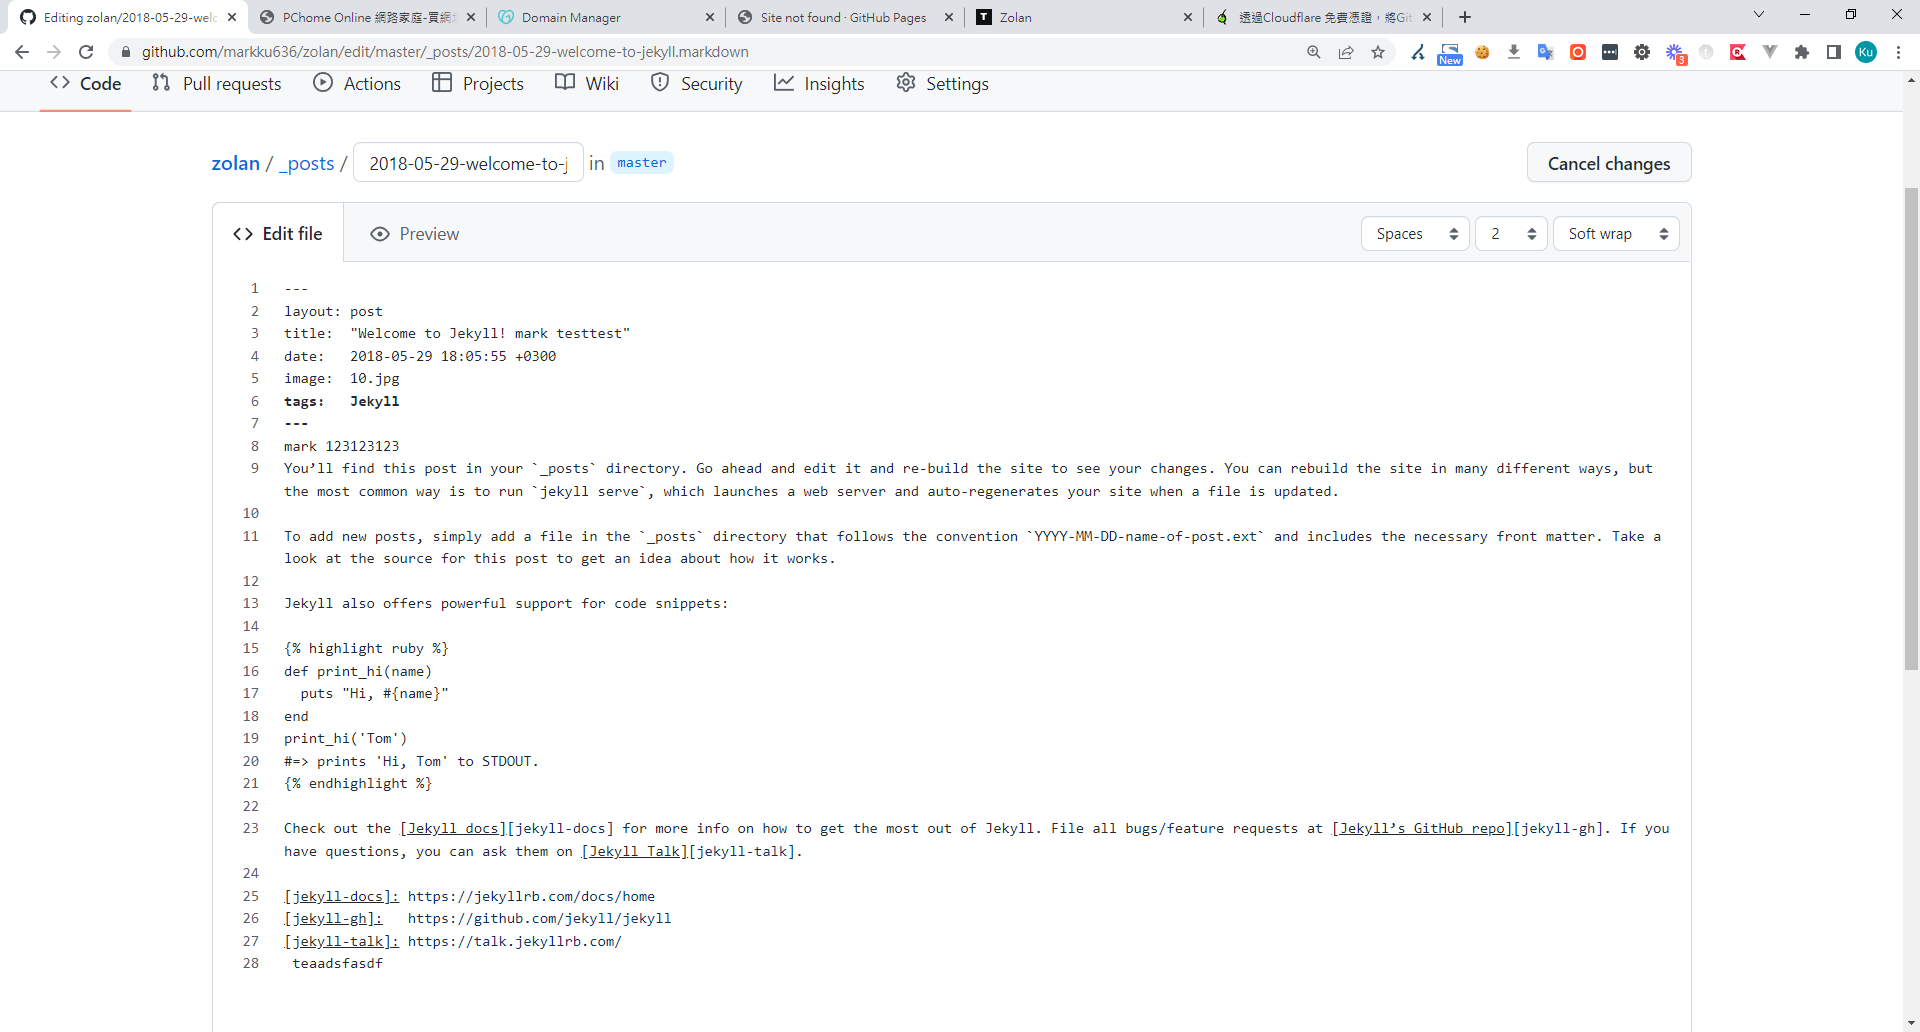Navigate to the _posts folder link

pyautogui.click(x=307, y=163)
